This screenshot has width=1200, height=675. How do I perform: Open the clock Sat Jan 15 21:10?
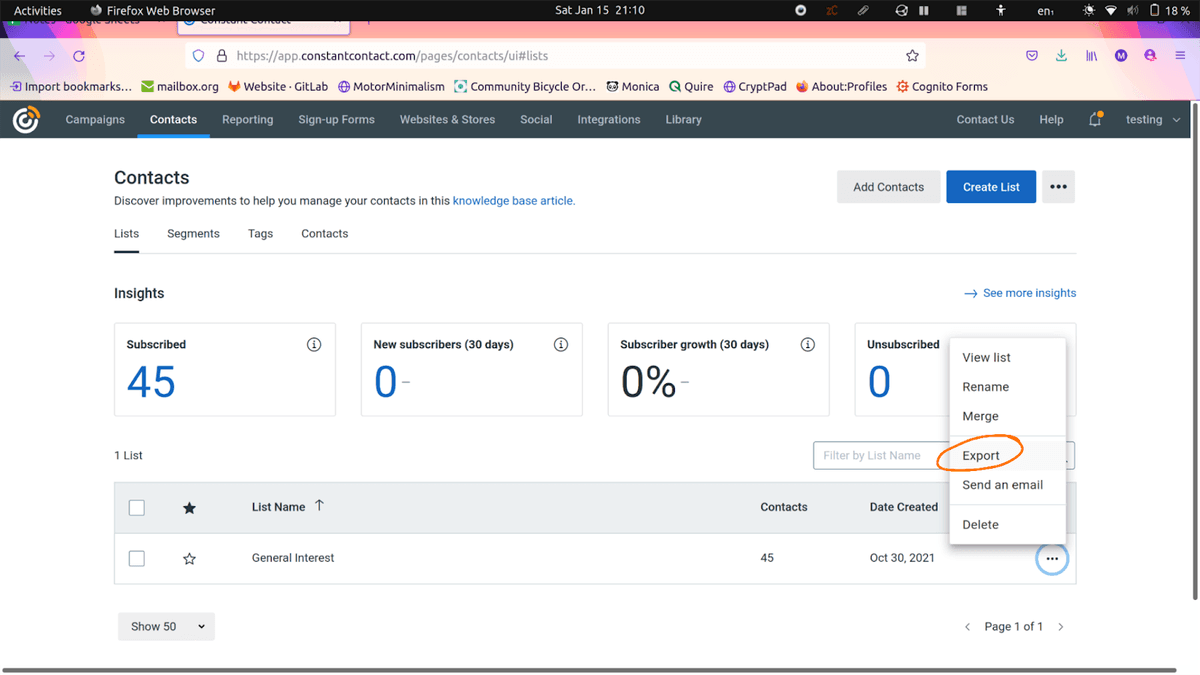coord(599,10)
